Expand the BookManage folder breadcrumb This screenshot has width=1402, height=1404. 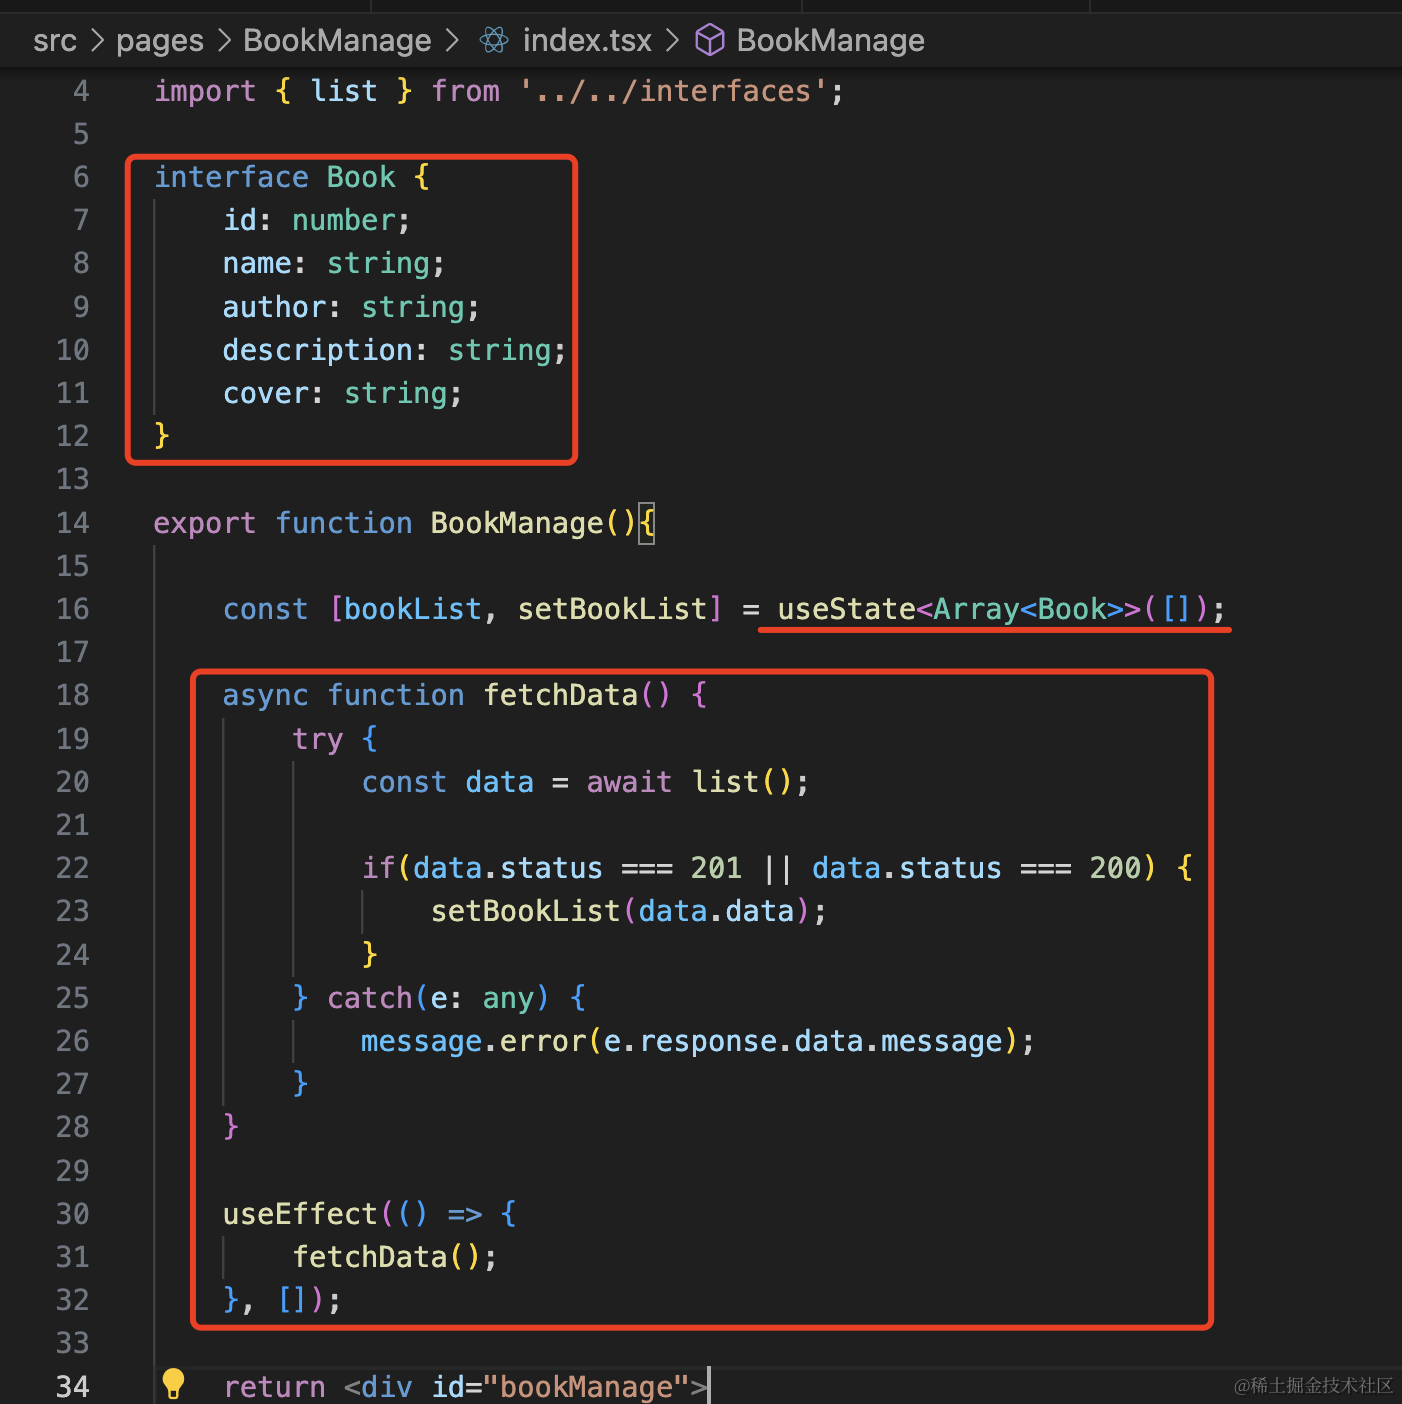coord(337,41)
